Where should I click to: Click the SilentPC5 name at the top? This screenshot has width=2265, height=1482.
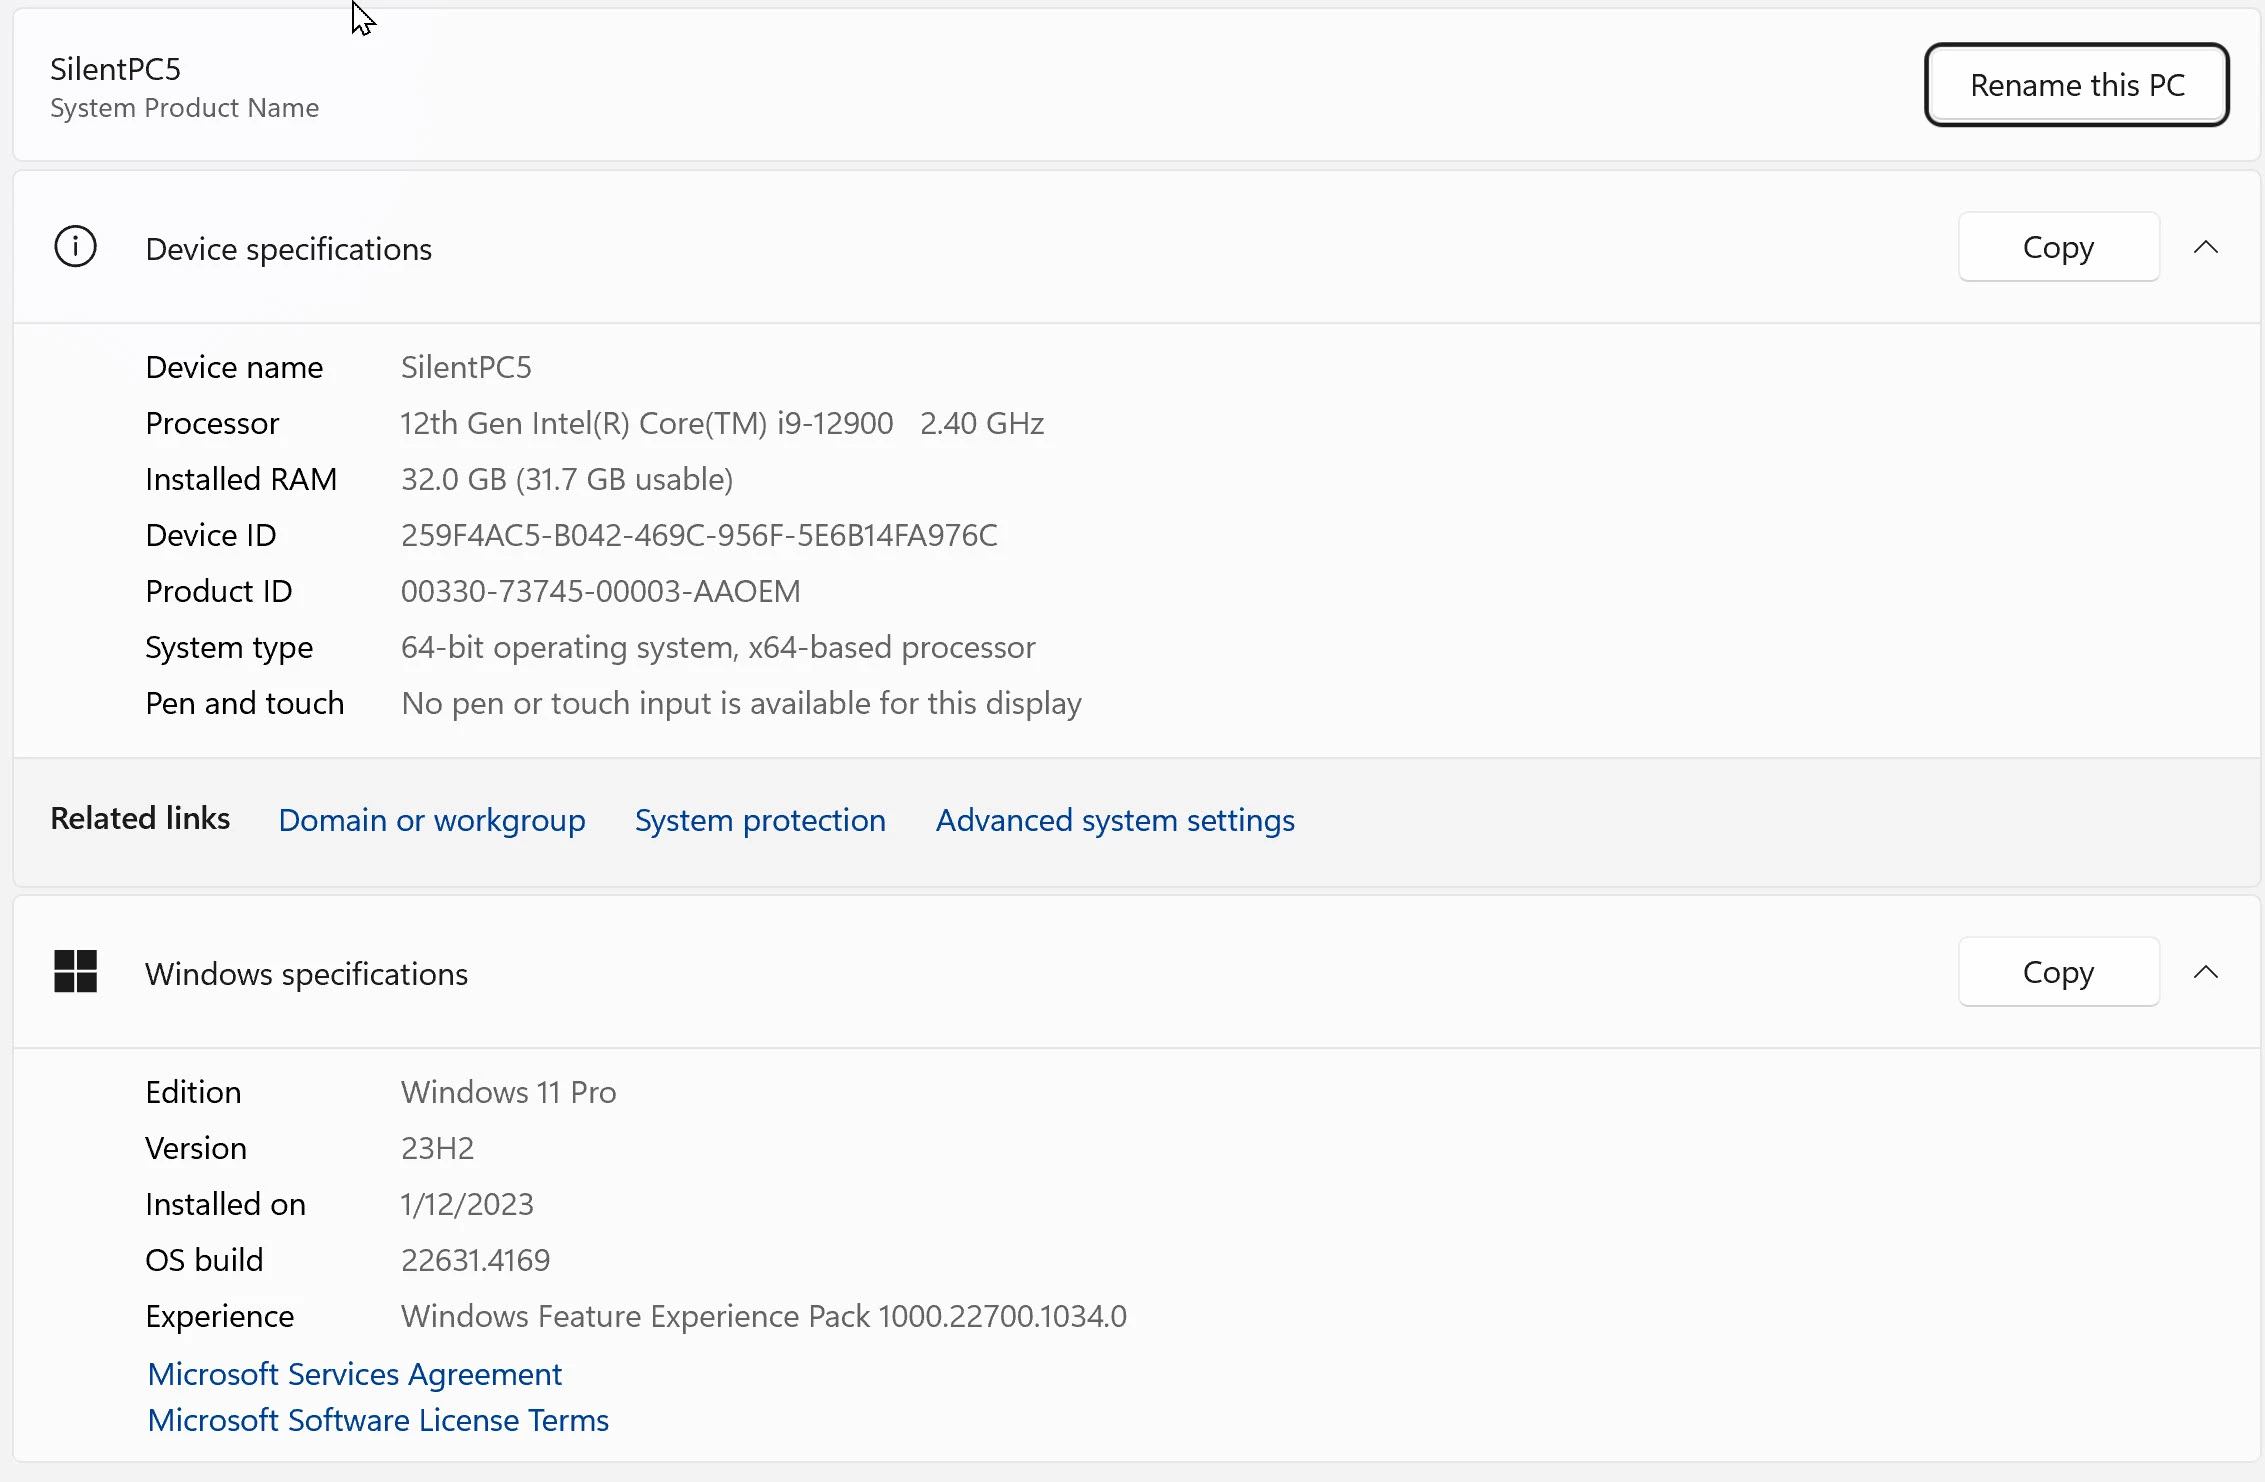coord(115,69)
